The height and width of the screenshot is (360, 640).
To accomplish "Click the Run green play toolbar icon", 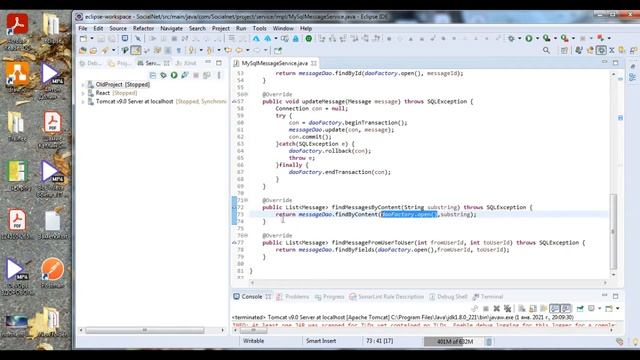I will (x=529, y=38).
